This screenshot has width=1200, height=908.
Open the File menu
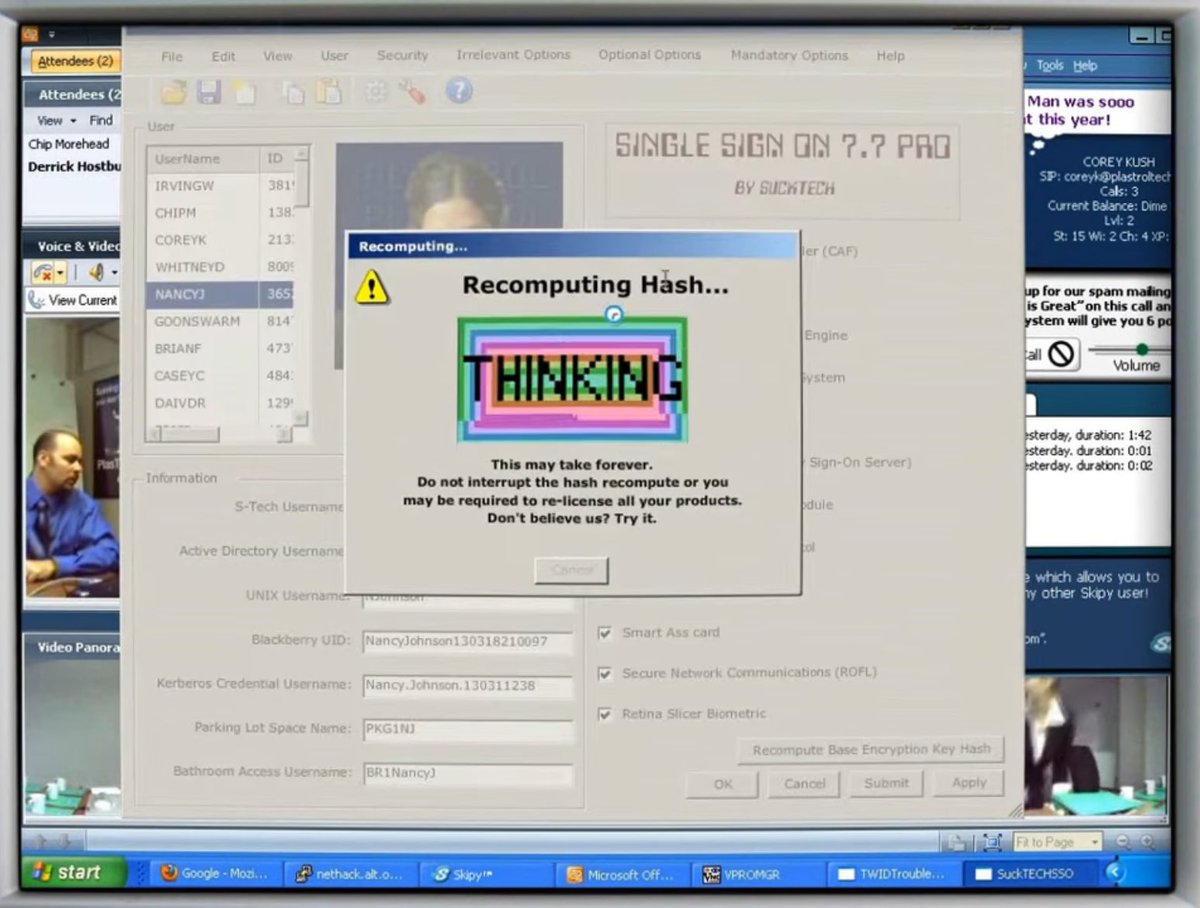[172, 56]
